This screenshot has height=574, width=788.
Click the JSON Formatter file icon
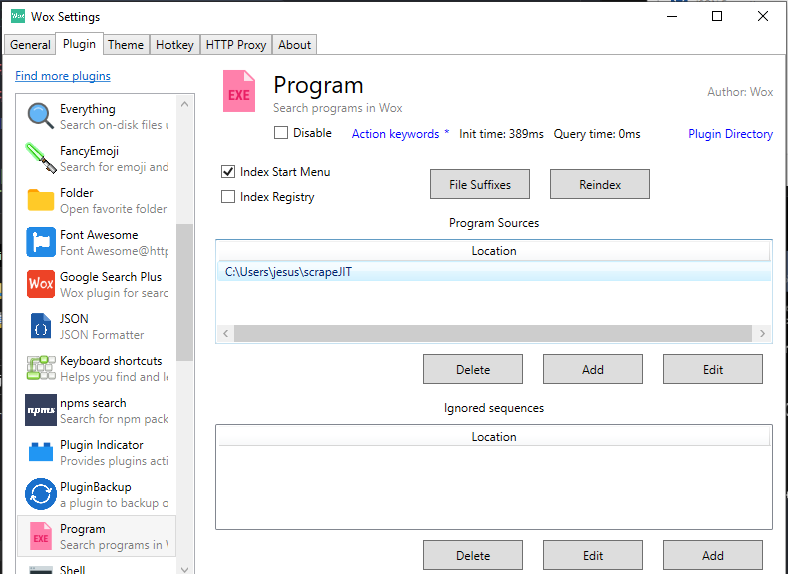pos(41,326)
